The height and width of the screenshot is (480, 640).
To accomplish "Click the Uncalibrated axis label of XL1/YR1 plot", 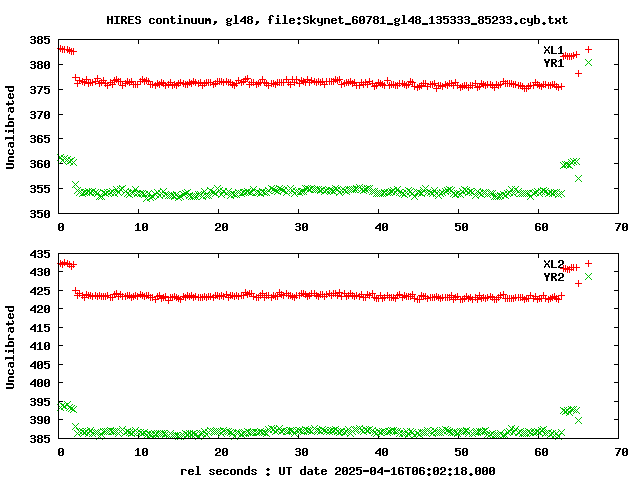I will pyautogui.click(x=10, y=127).
